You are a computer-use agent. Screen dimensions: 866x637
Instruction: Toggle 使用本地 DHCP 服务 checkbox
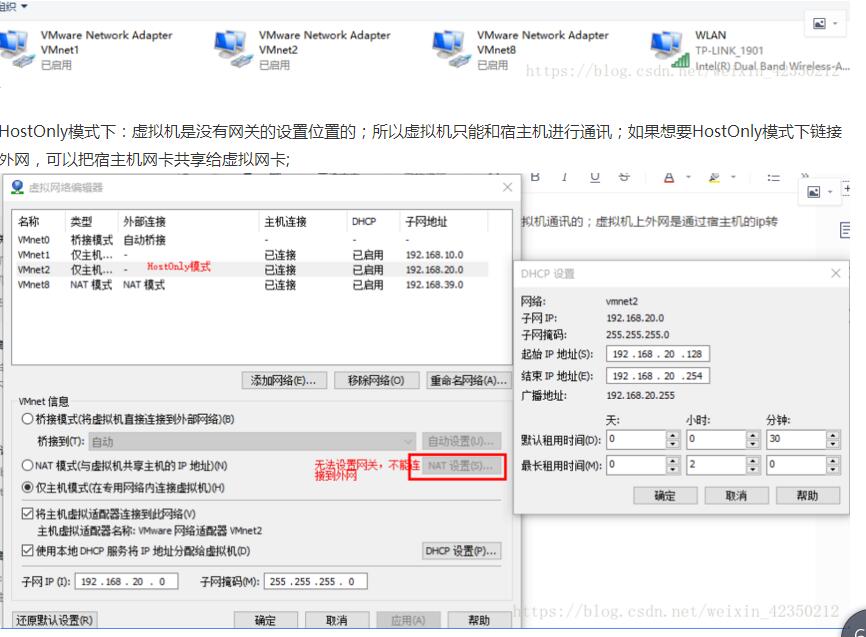(27, 550)
